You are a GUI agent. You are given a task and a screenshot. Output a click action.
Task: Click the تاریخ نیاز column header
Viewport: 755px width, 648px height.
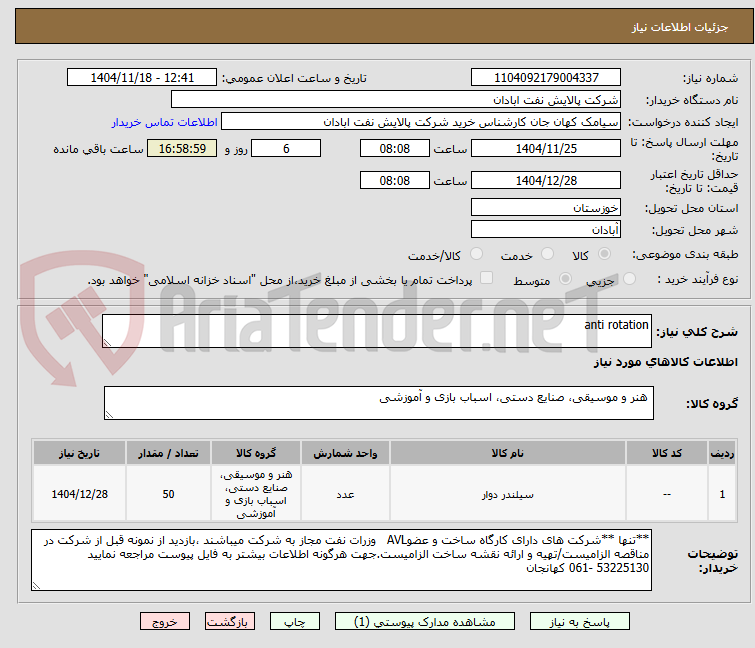[79, 453]
